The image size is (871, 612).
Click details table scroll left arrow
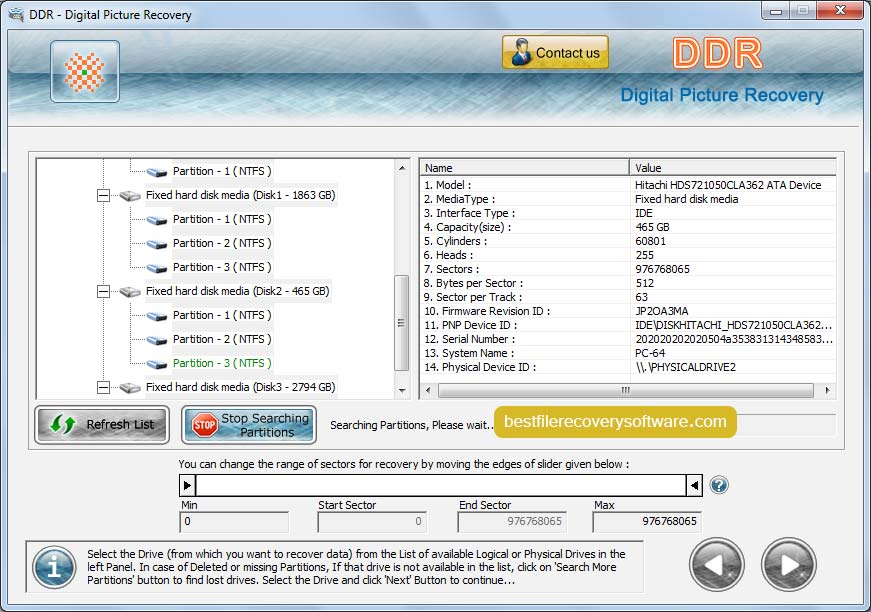[428, 390]
